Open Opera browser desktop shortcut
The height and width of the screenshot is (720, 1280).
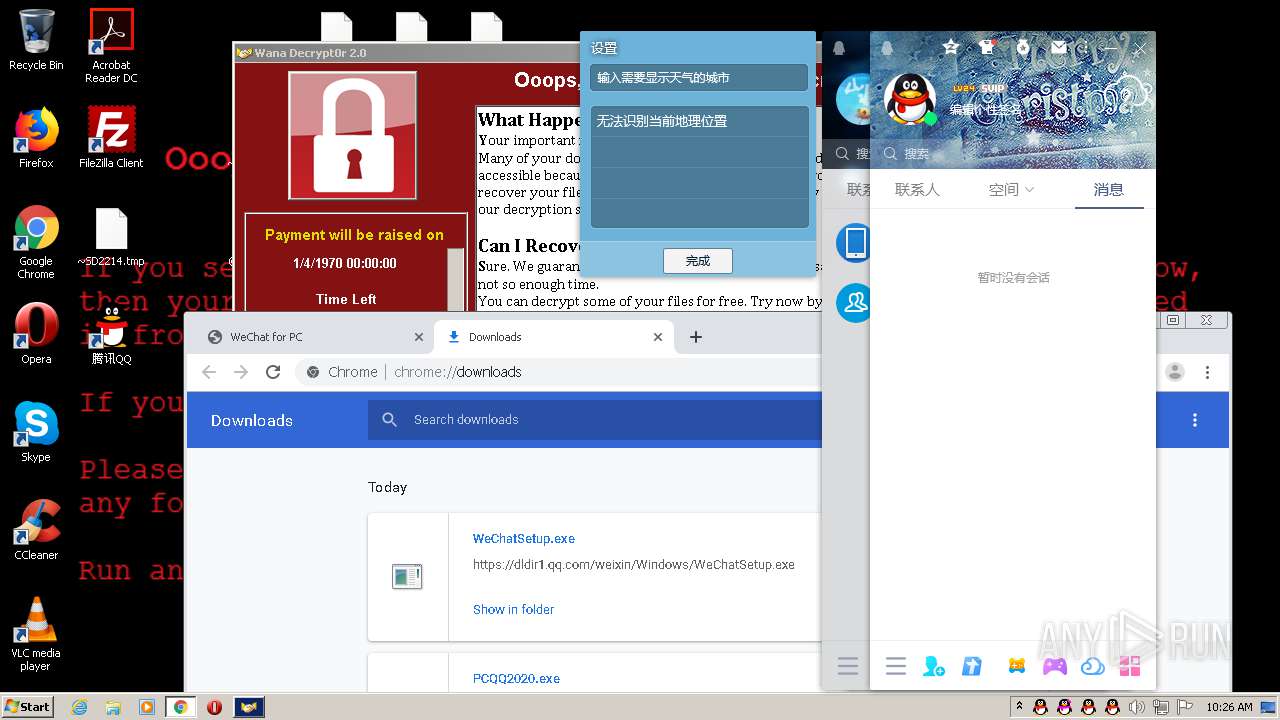[36, 334]
